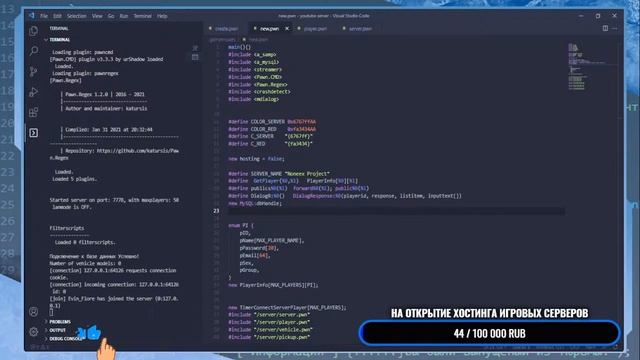Viewport: 640px width, 360px height.
Task: Collapse the TERMINAL section chevron
Action: point(46,40)
